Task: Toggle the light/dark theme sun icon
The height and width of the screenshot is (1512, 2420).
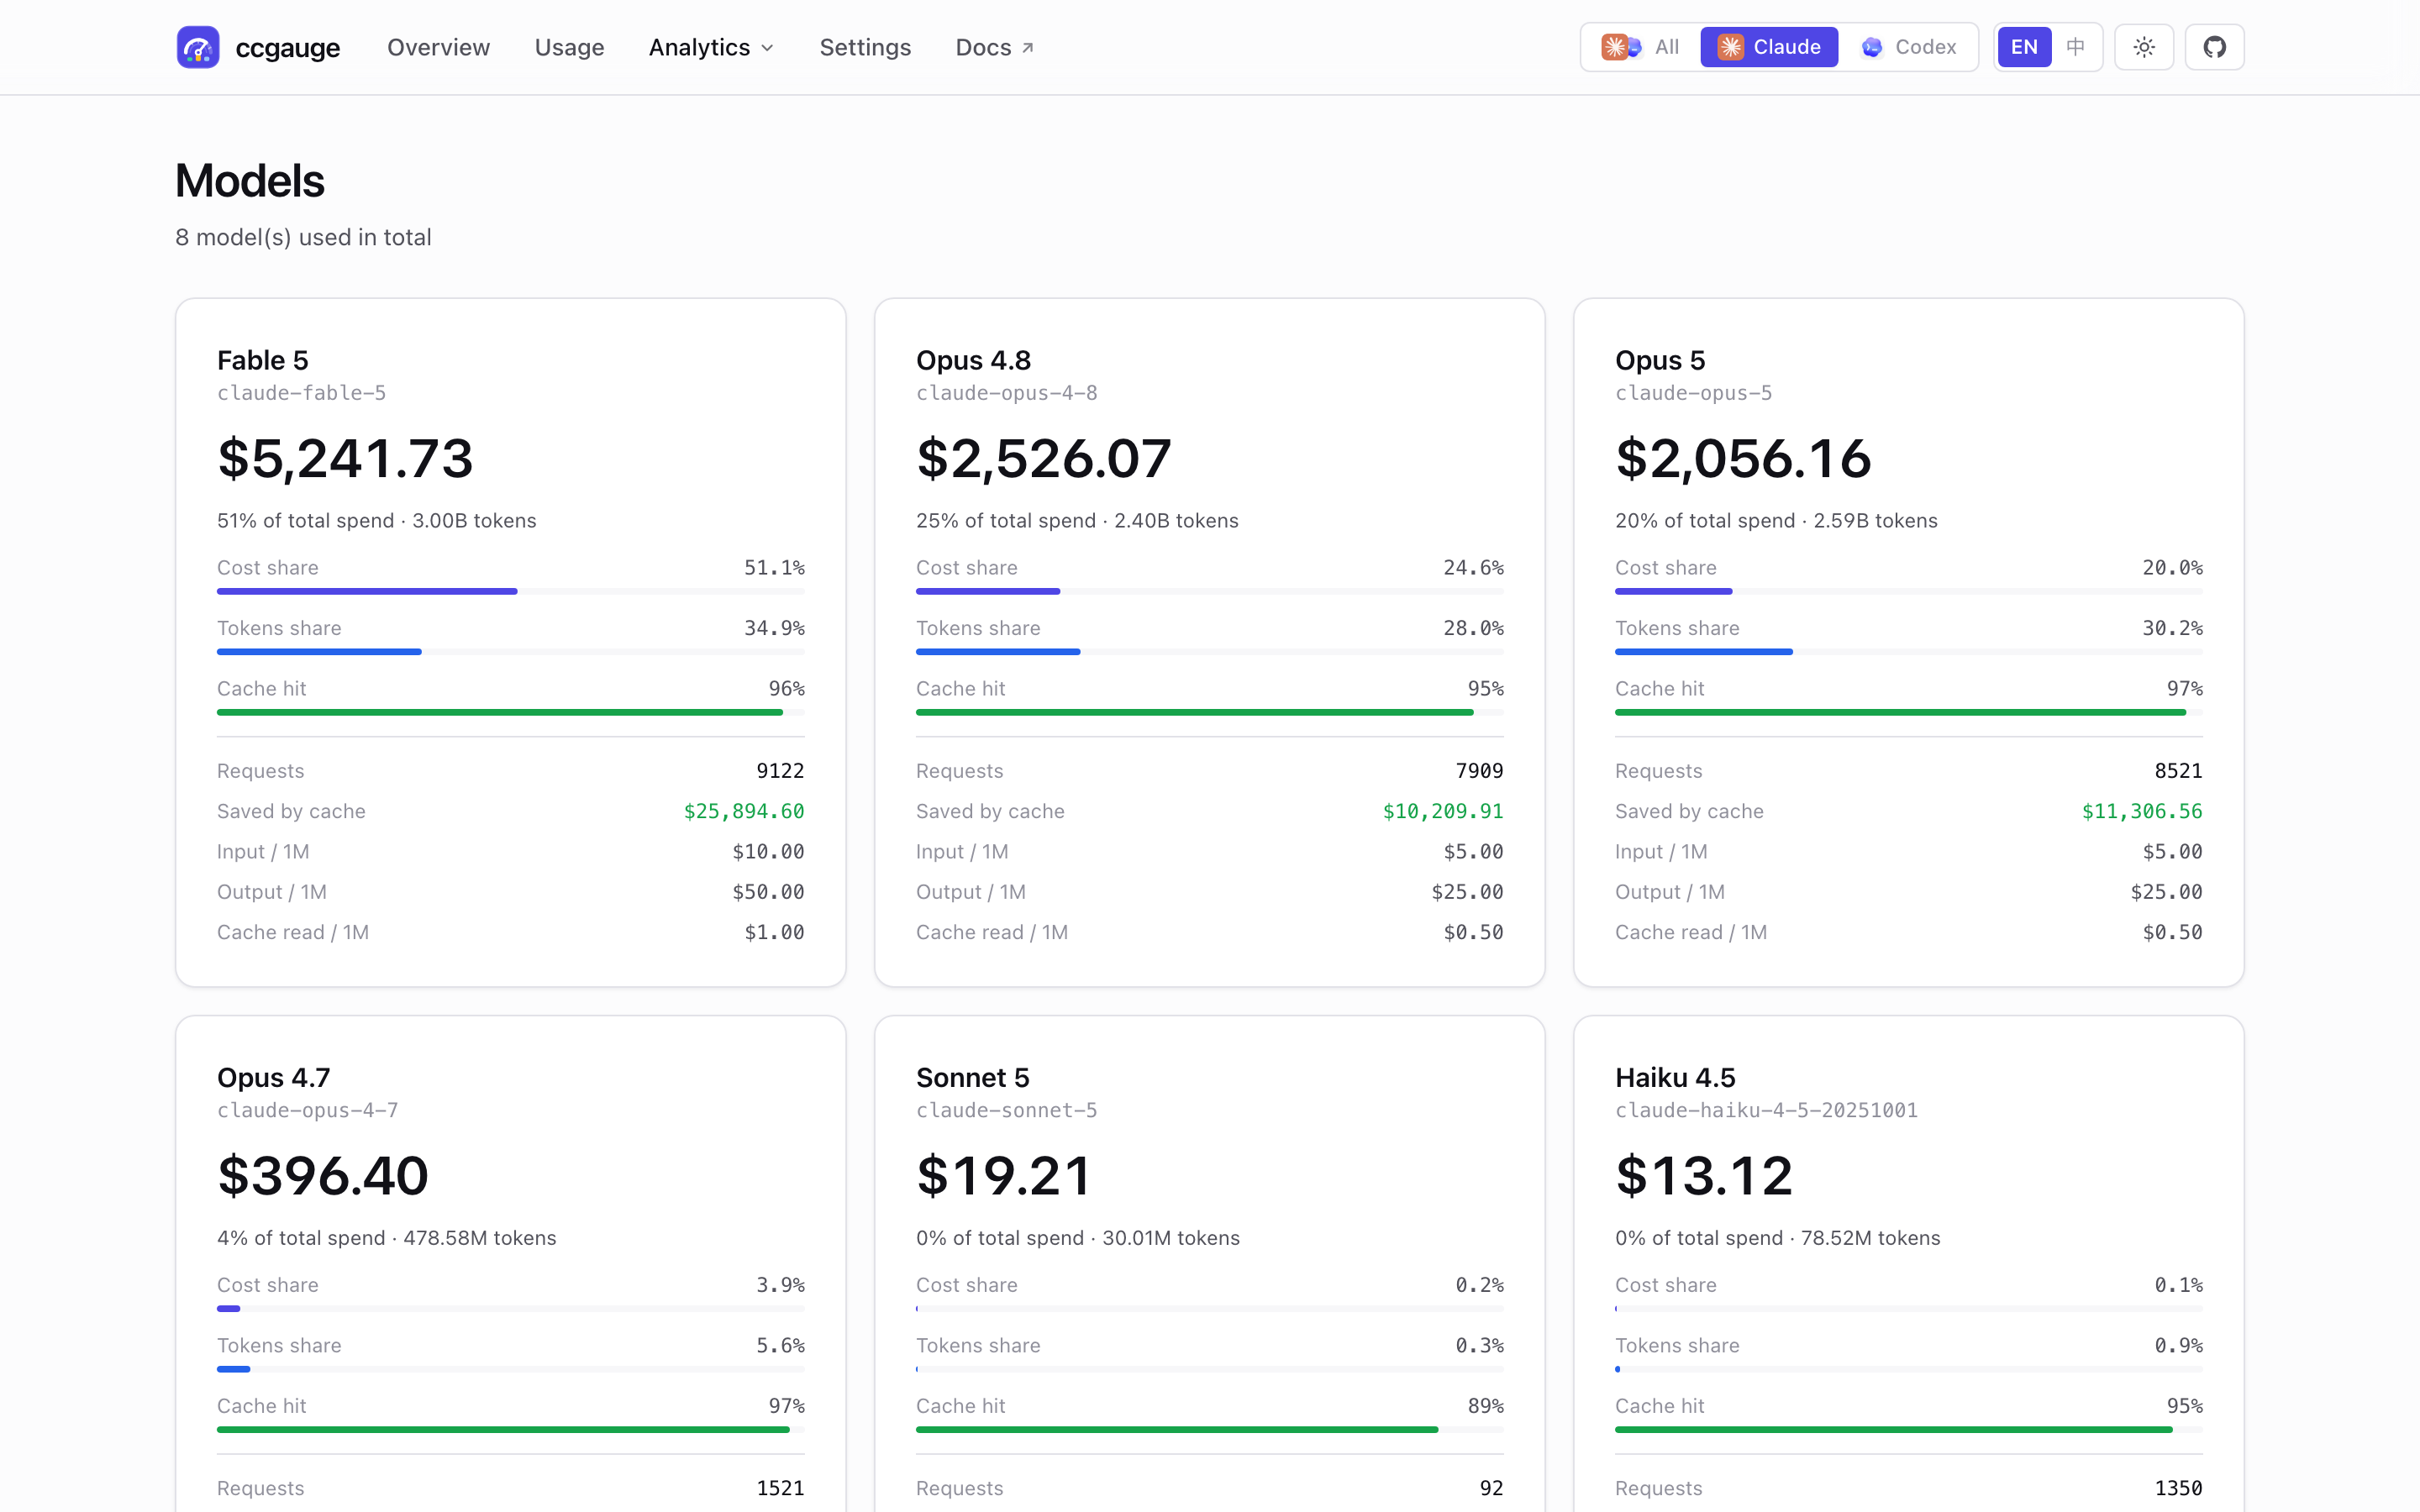Action: [2144, 47]
